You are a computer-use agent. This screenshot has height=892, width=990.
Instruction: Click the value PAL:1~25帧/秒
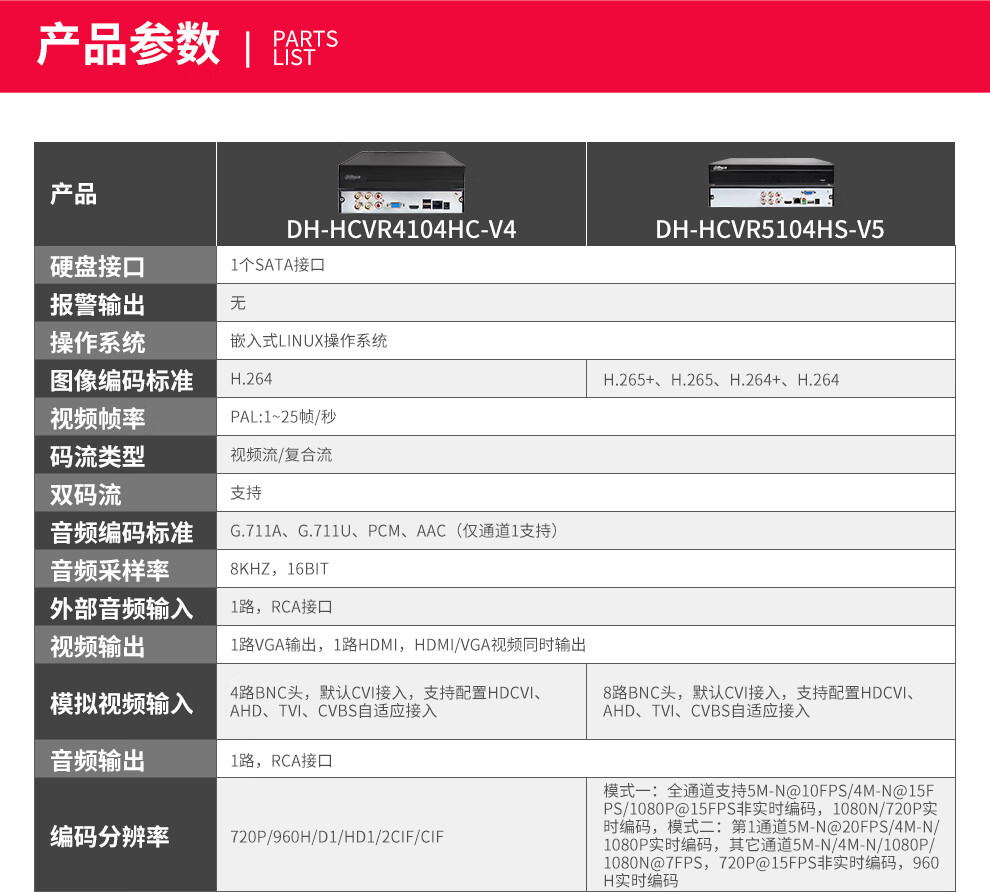coord(283,417)
